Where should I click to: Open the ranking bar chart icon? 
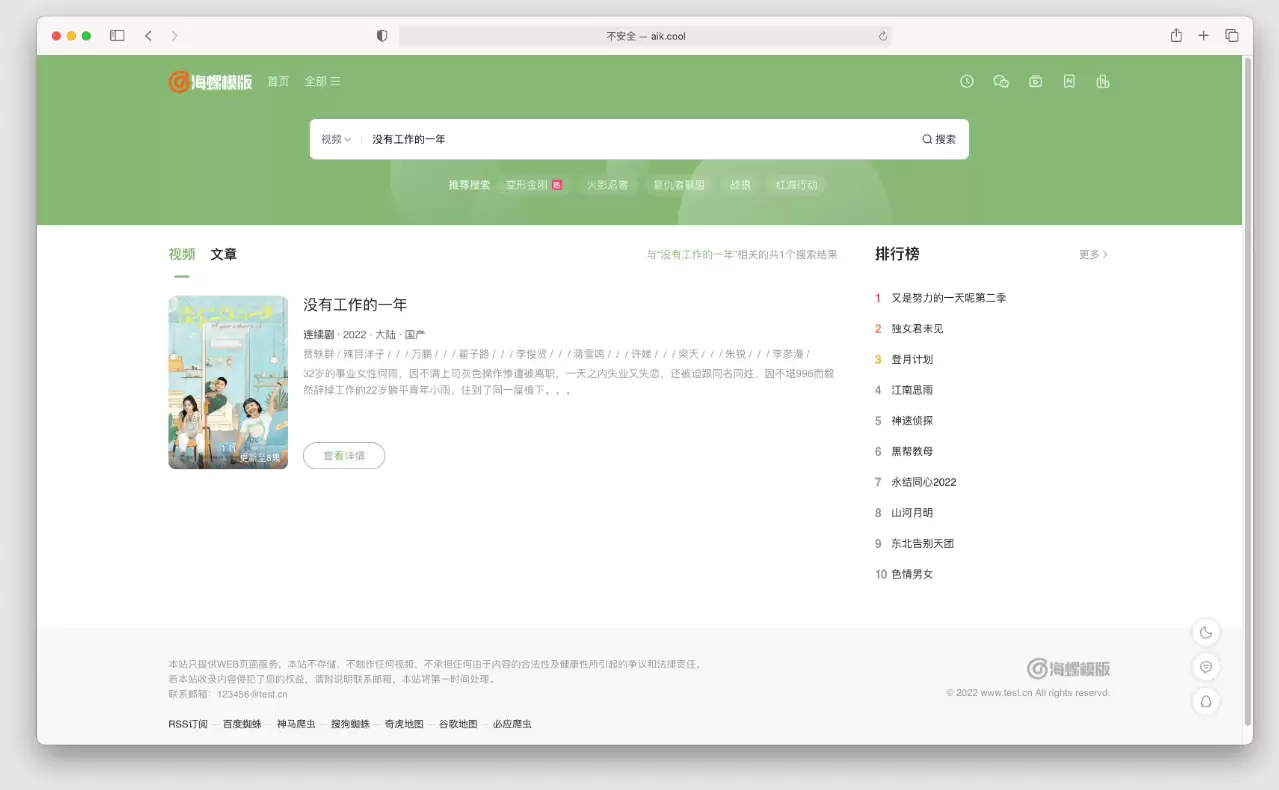click(1103, 82)
